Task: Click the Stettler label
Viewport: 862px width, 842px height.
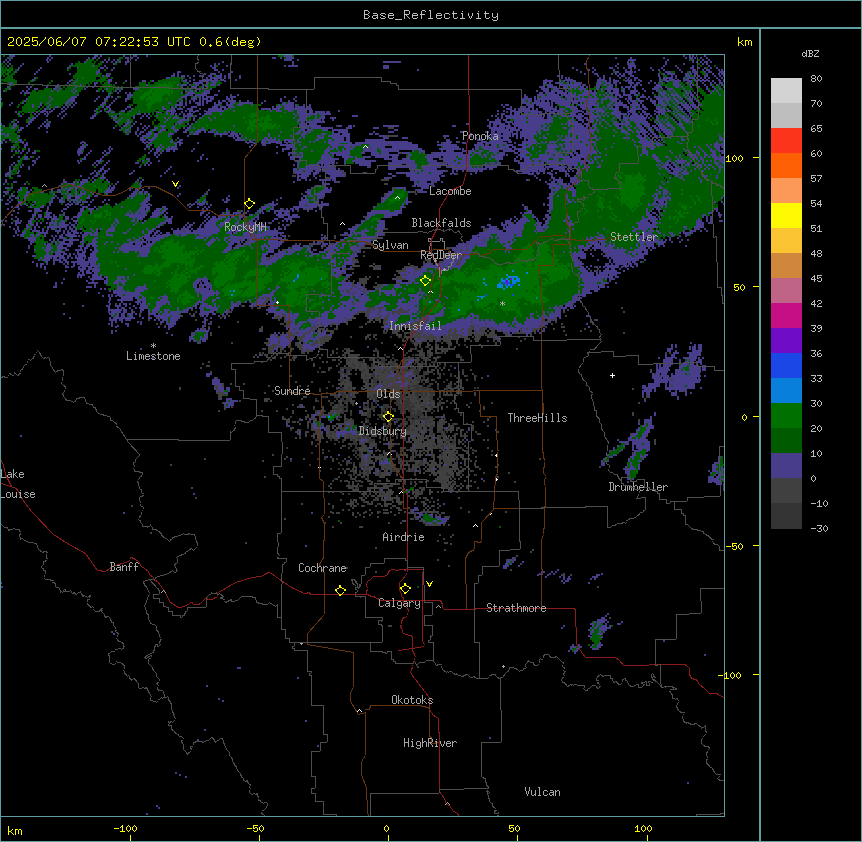Action: click(x=634, y=237)
